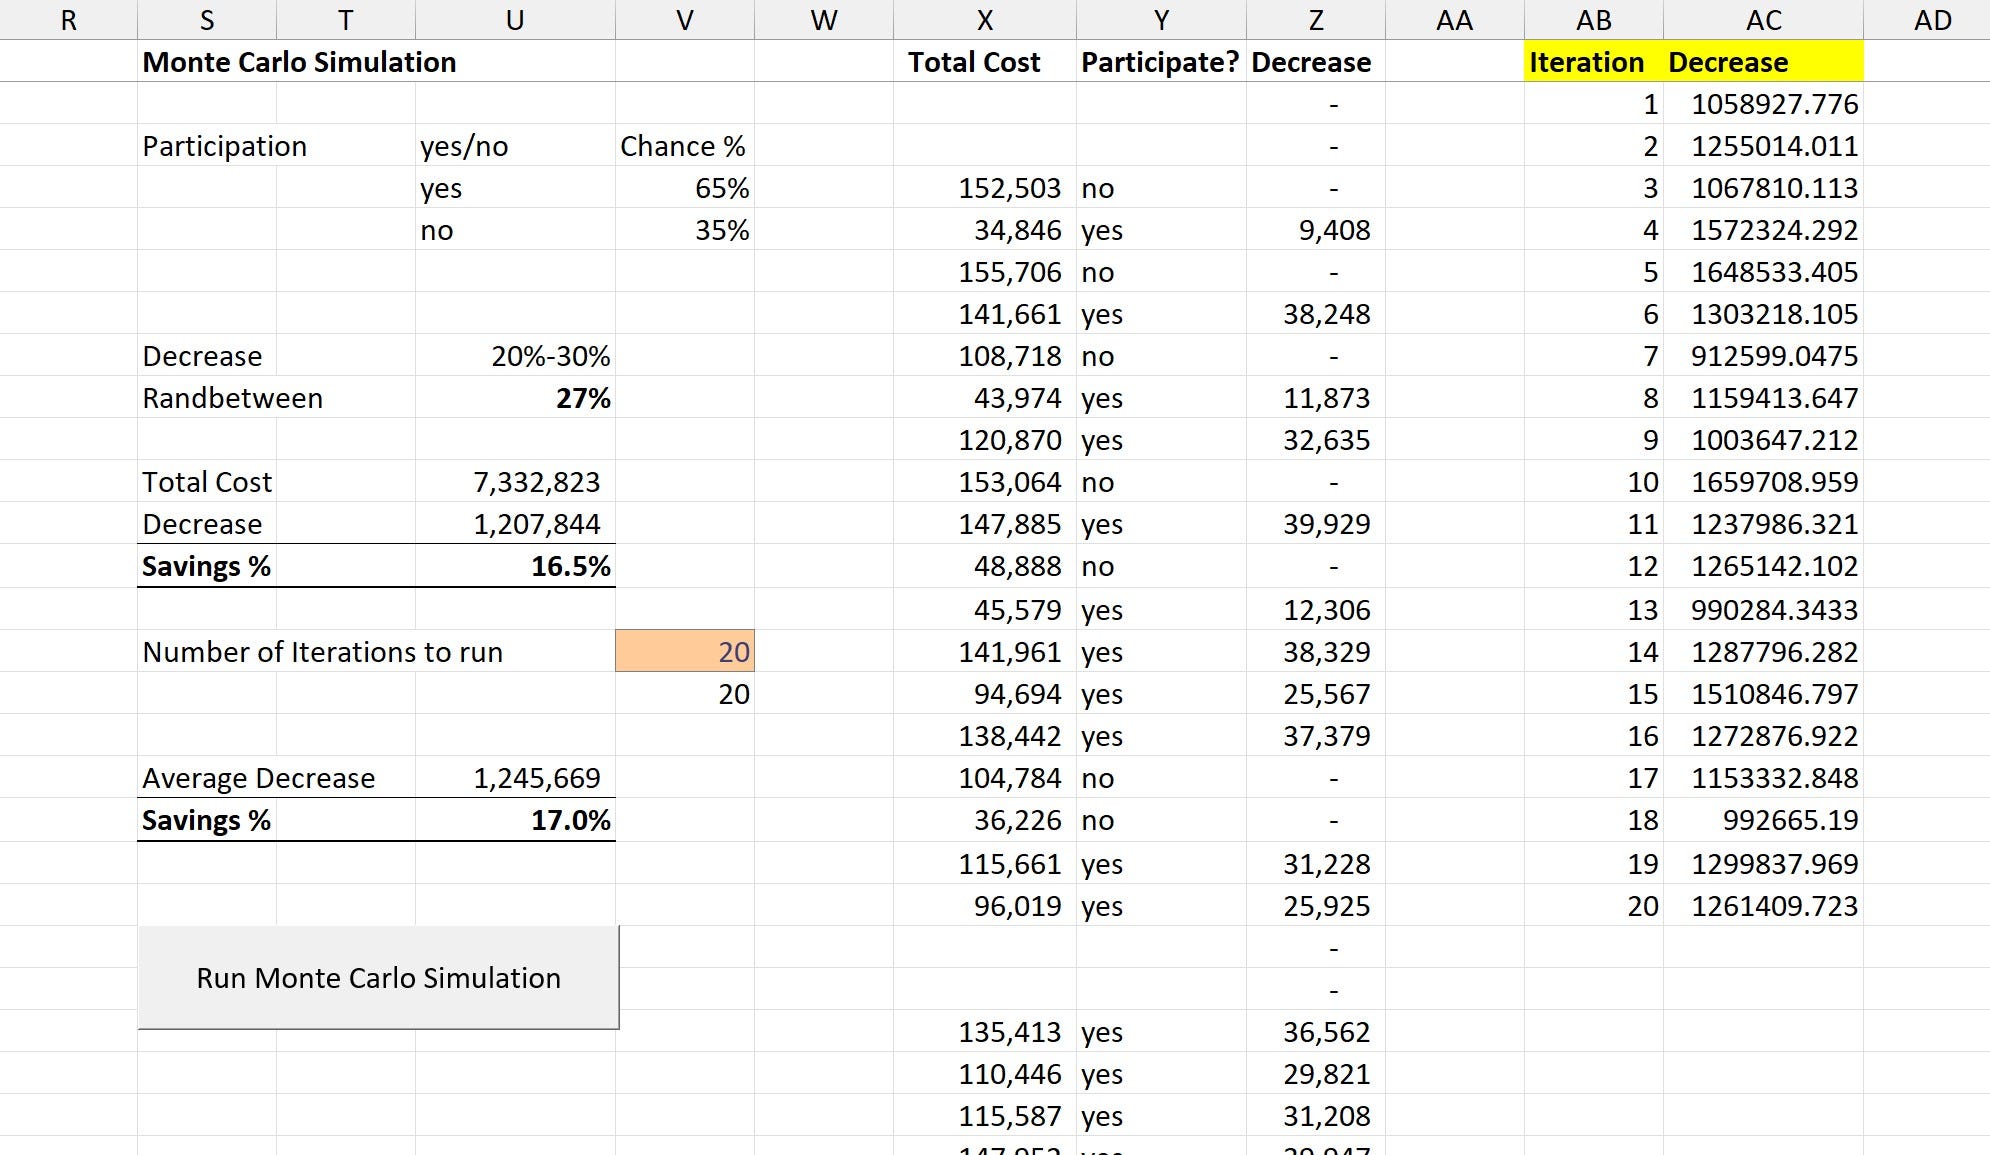Select the 16.5% savings cell
The width and height of the screenshot is (1990, 1155).
coord(515,566)
